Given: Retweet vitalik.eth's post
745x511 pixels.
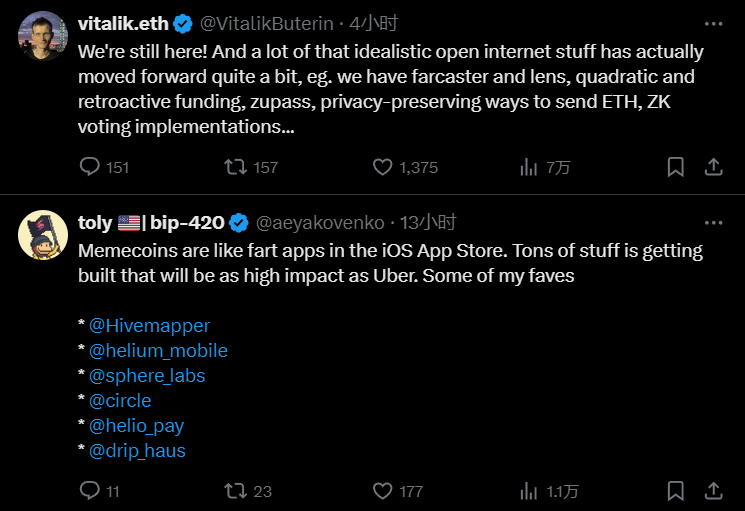Looking at the screenshot, I should (236, 167).
